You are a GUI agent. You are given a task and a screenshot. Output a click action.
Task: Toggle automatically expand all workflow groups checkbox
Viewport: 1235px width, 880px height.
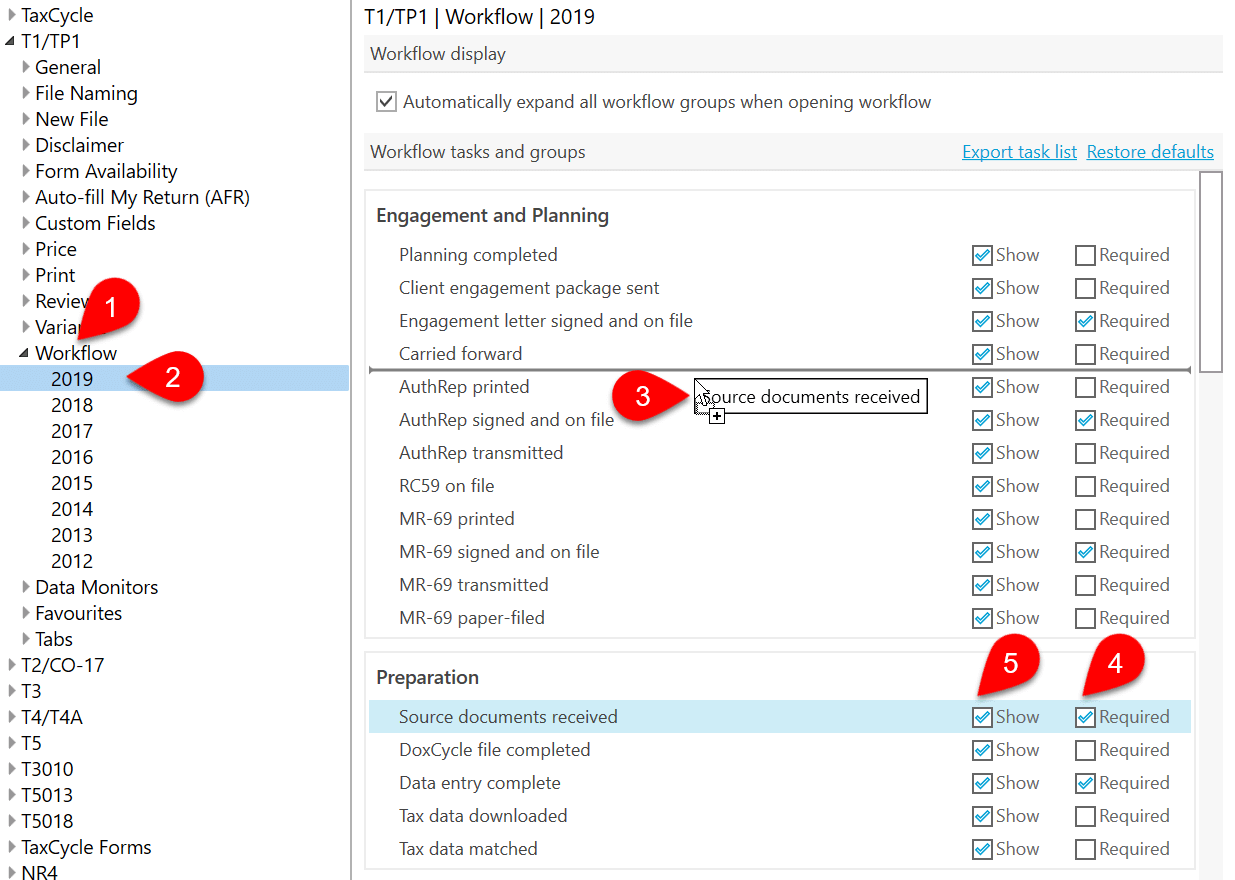pyautogui.click(x=386, y=102)
